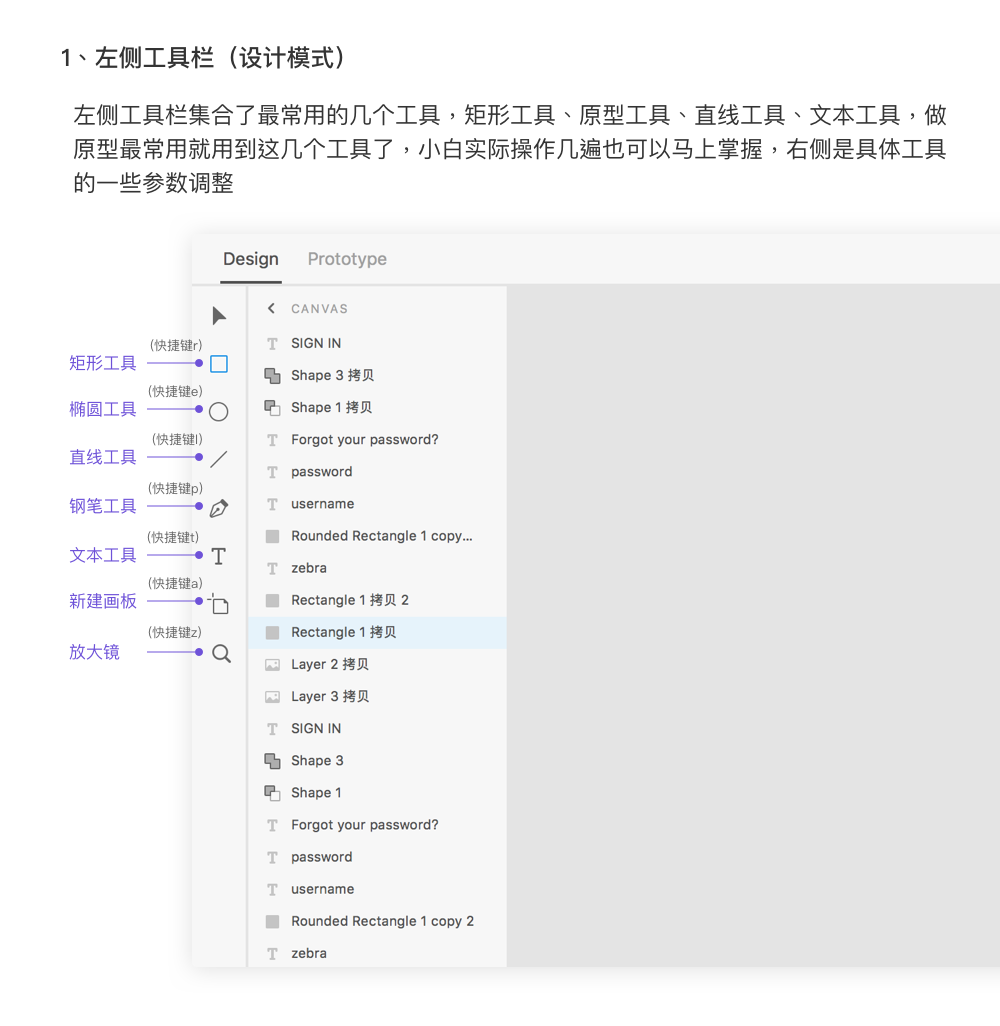
Task: Click the shape icon beside Shape 1 拷贝
Action: (272, 408)
